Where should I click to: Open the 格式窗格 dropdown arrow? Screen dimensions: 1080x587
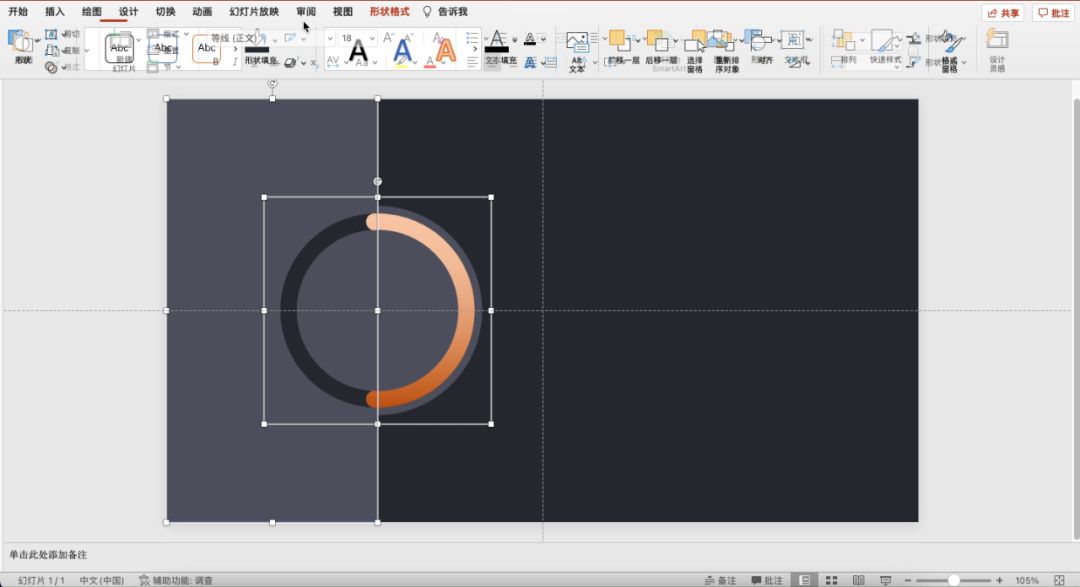(x=964, y=62)
